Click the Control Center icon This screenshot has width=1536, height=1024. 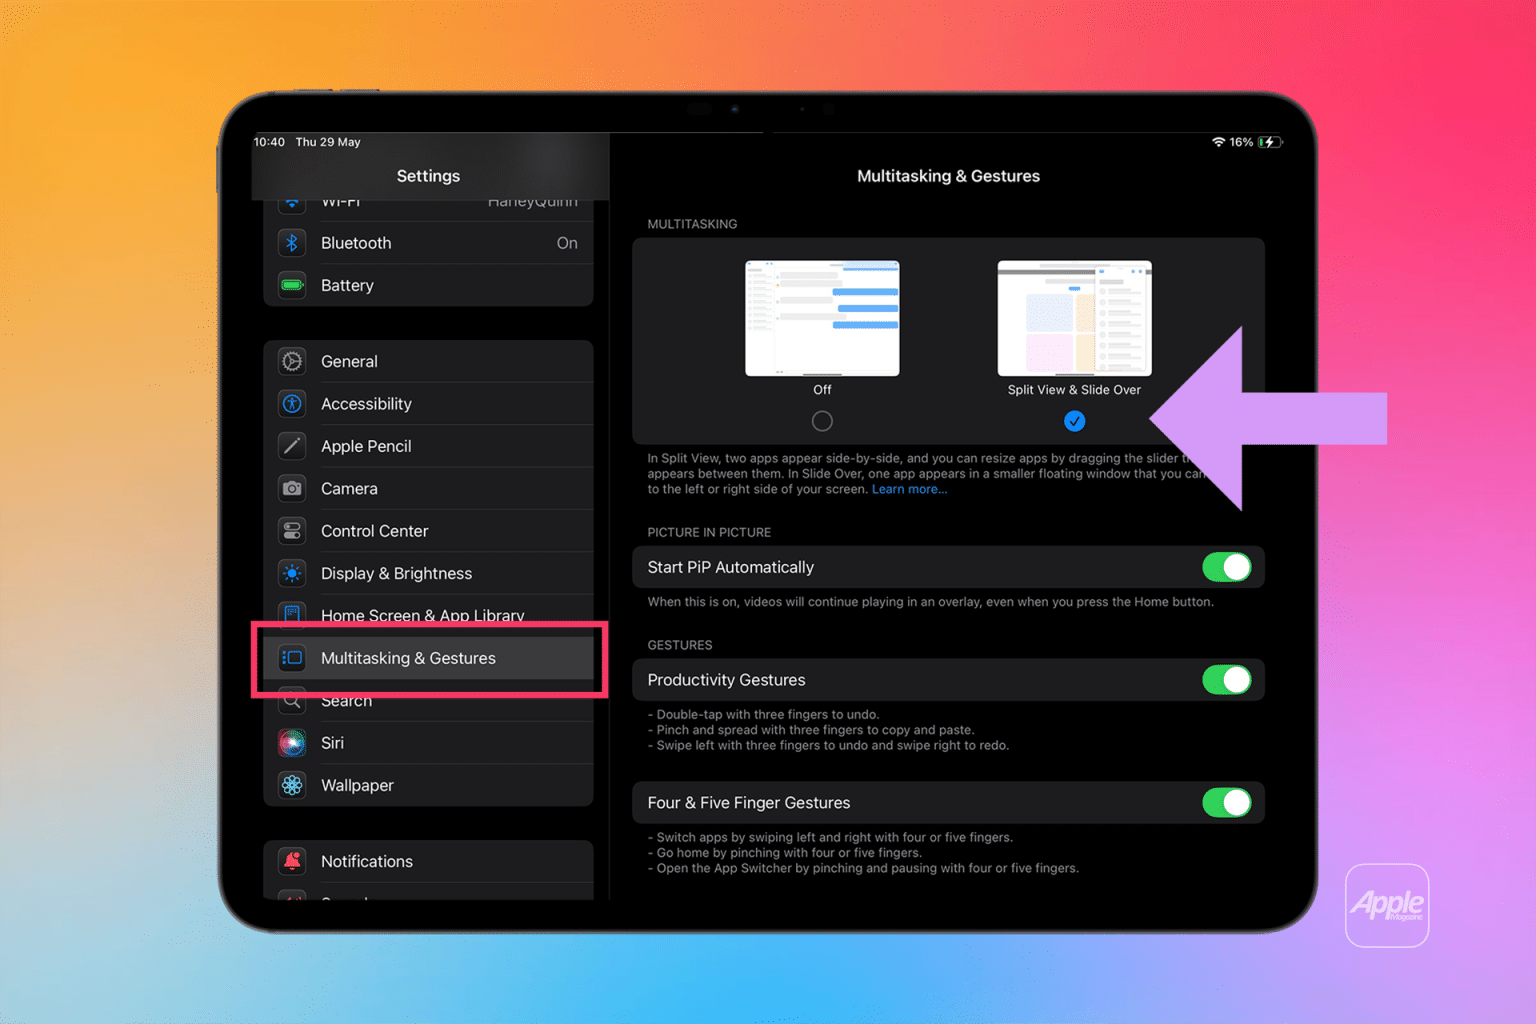click(x=291, y=530)
